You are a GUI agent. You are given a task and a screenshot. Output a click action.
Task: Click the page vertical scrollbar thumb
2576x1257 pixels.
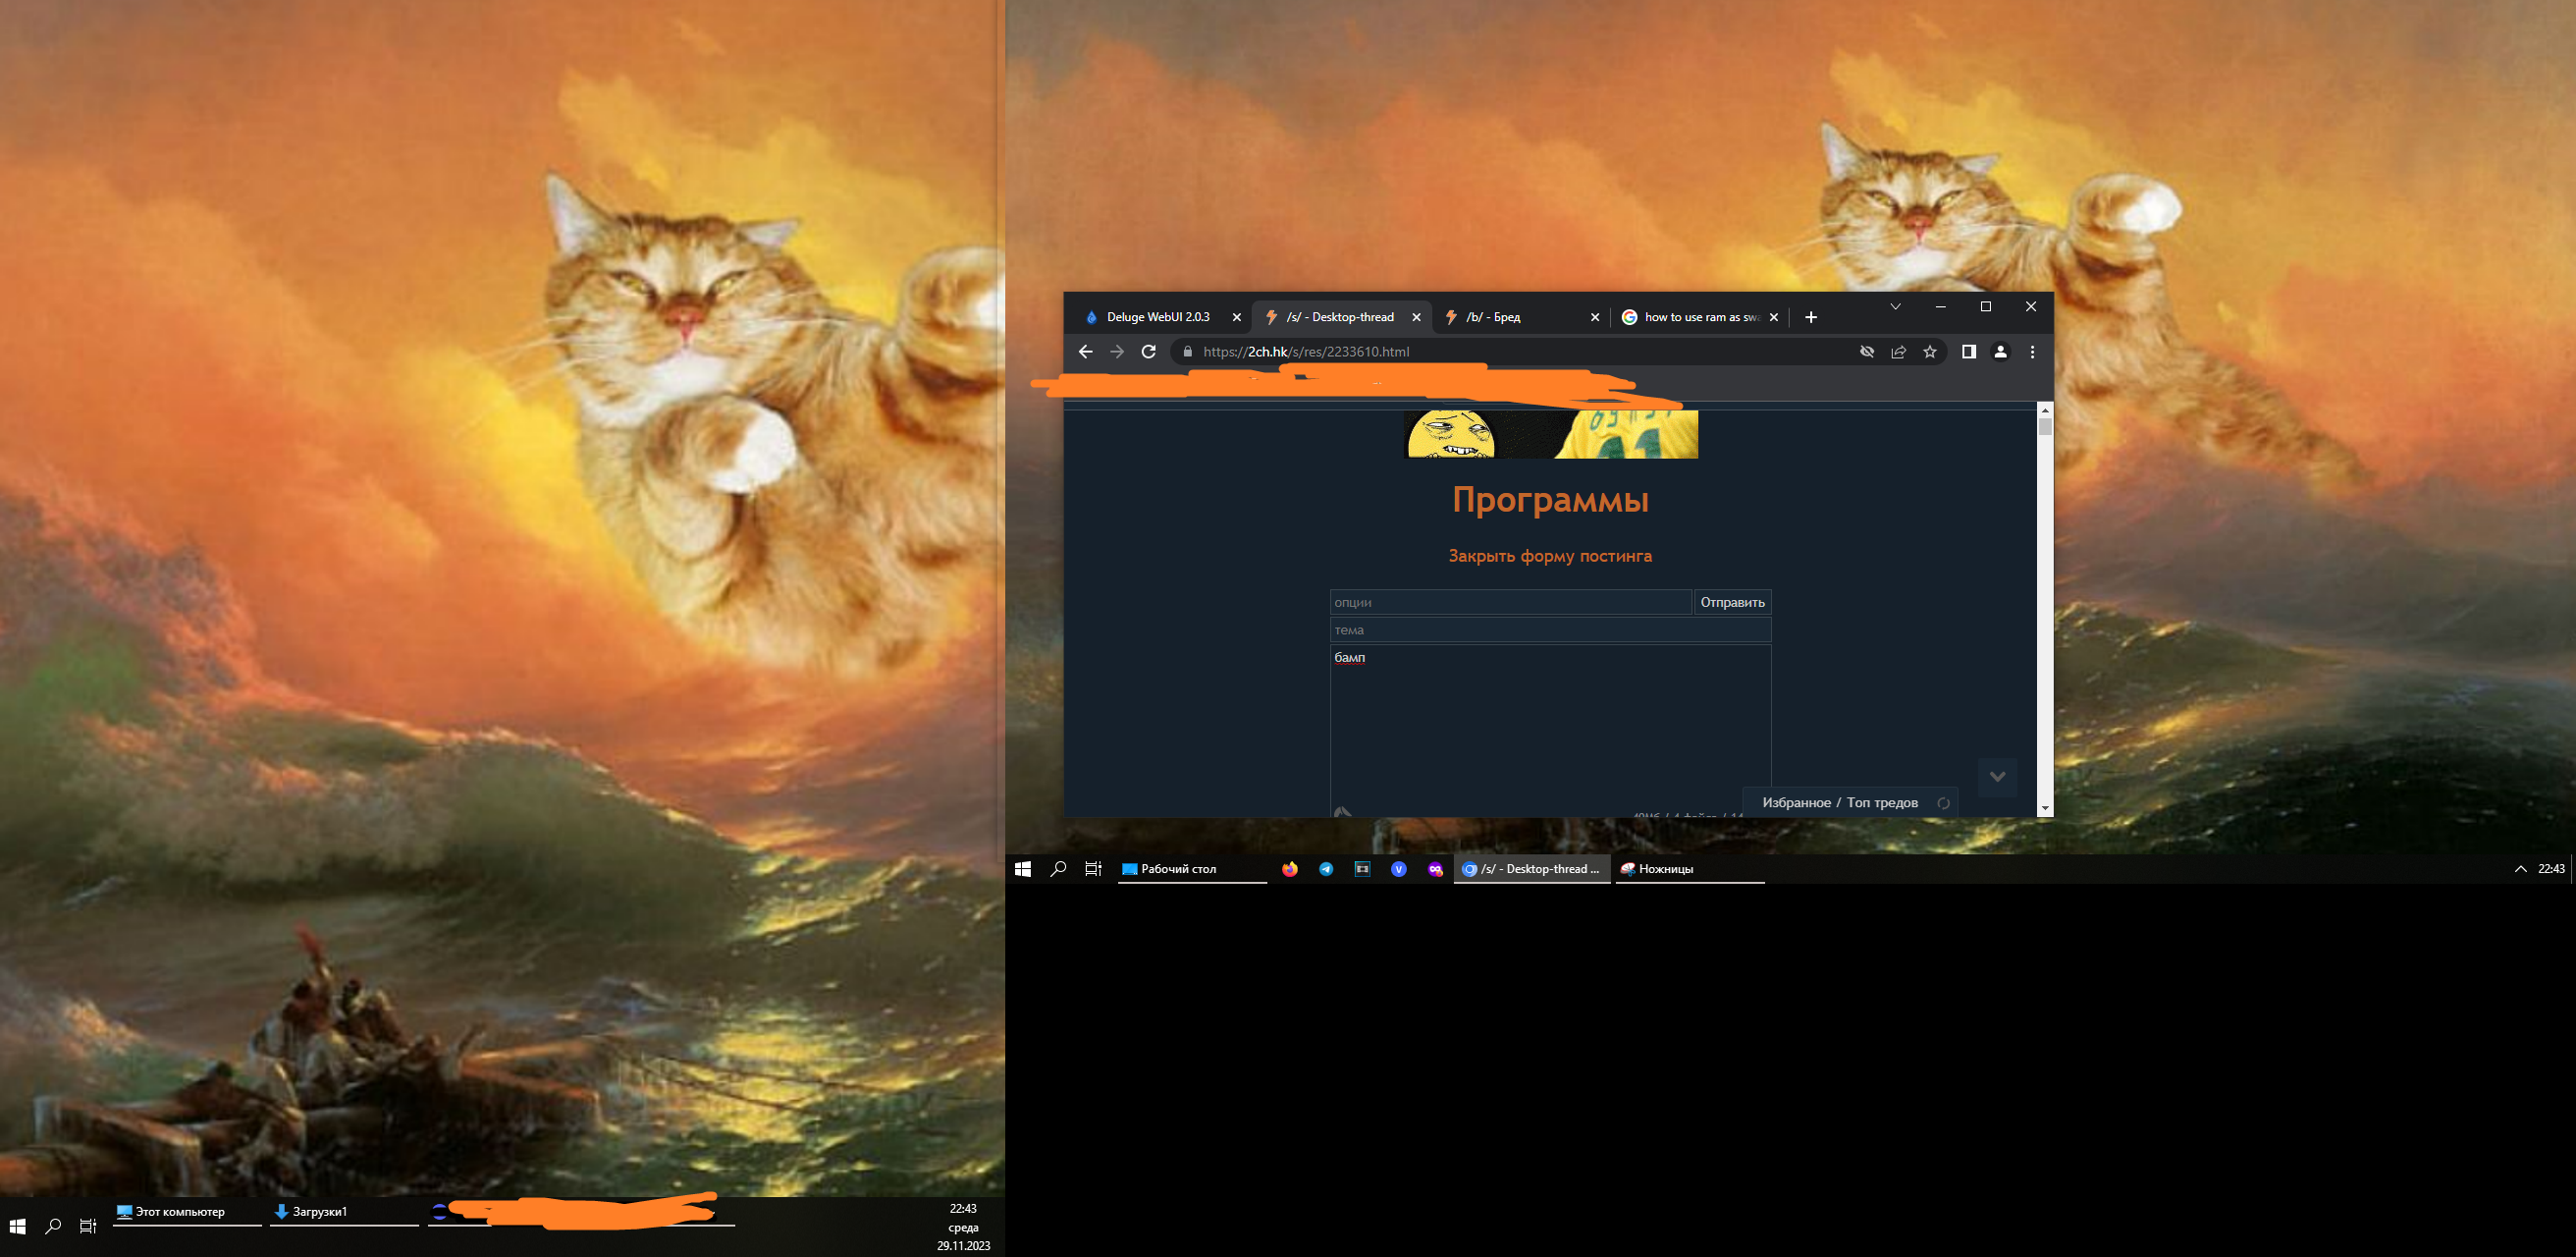coord(2045,427)
